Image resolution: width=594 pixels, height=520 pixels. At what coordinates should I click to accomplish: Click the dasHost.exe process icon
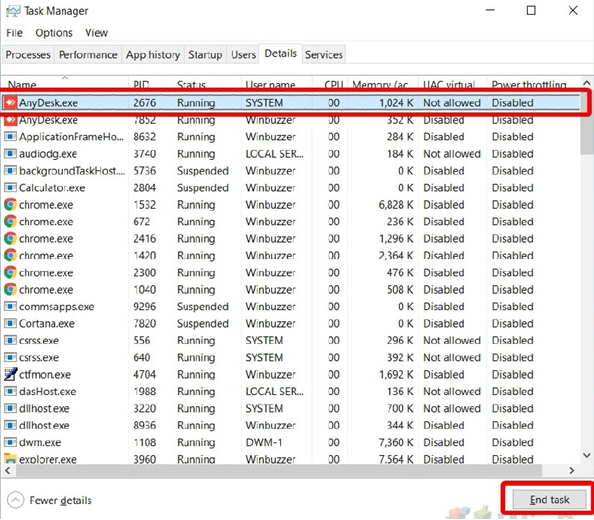point(11,391)
